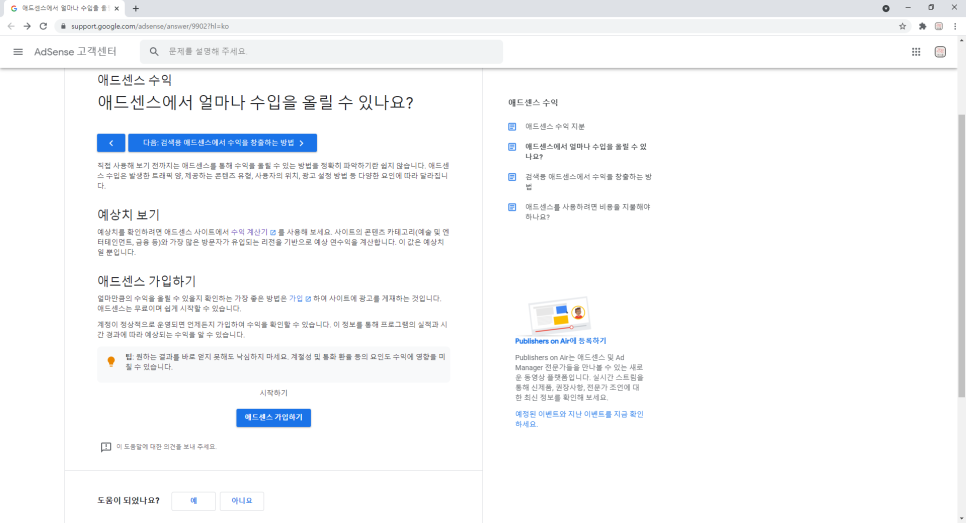The image size is (966, 523).
Task: Open 애드센스 수익 지분 sidebar article
Action: [x=554, y=126]
